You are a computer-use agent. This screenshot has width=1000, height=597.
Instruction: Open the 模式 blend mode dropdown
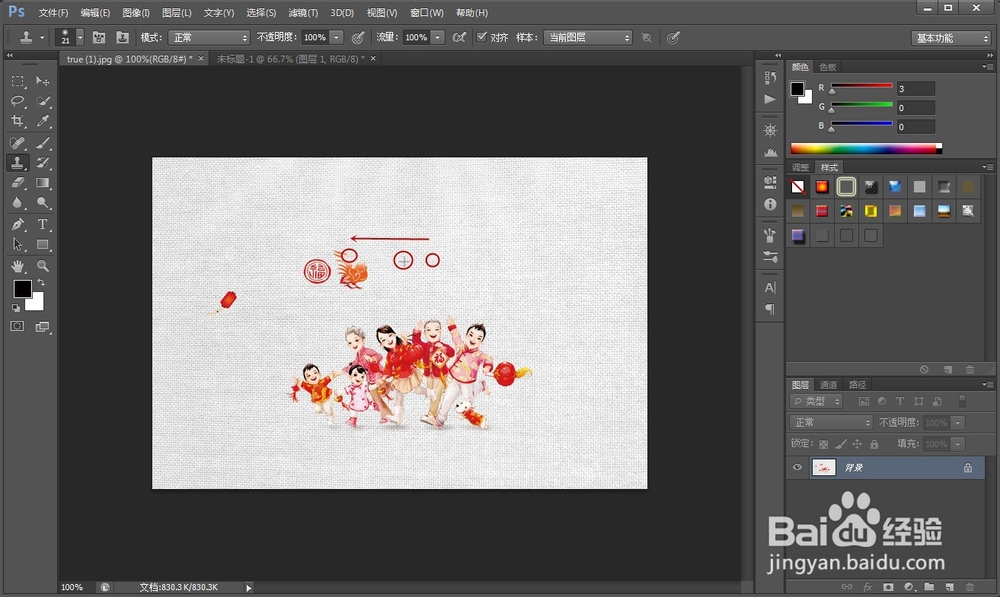pyautogui.click(x=209, y=38)
